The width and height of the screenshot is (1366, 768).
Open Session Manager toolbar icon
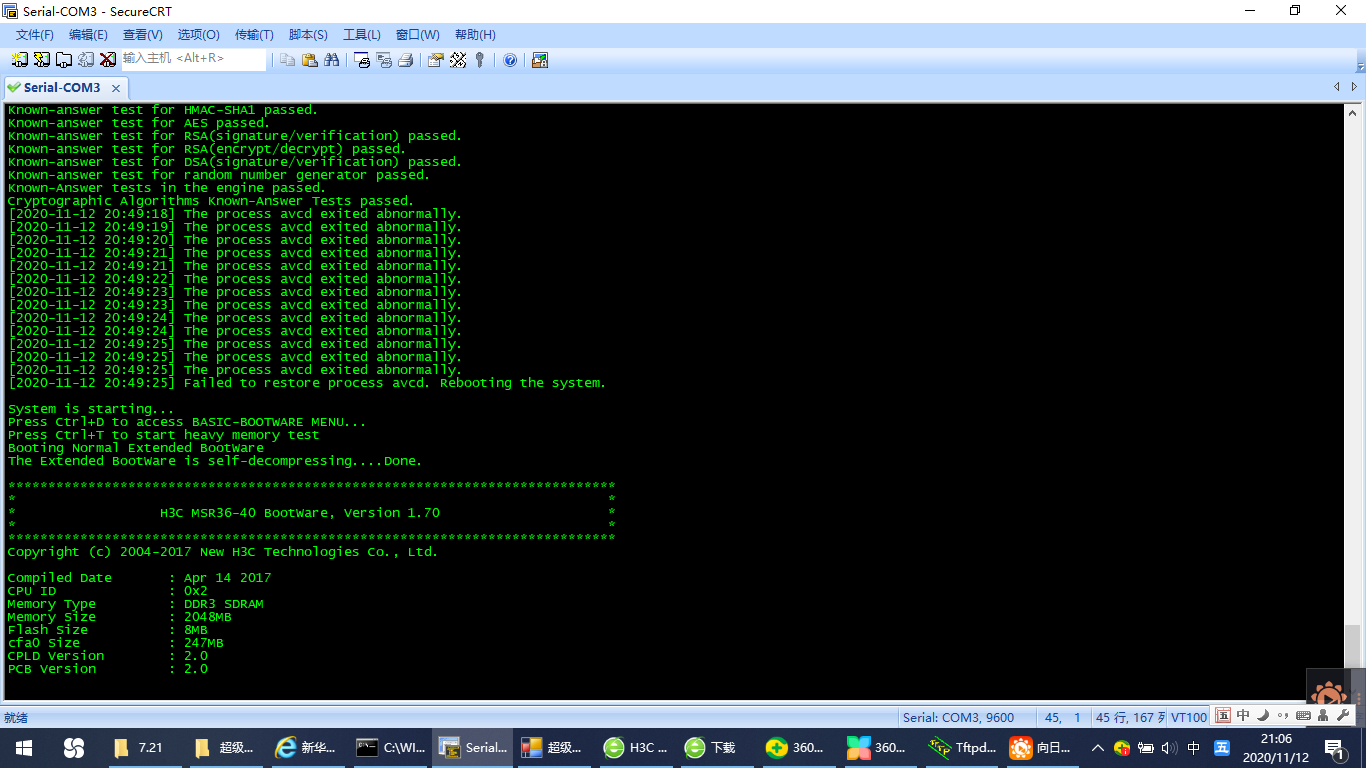[20, 60]
